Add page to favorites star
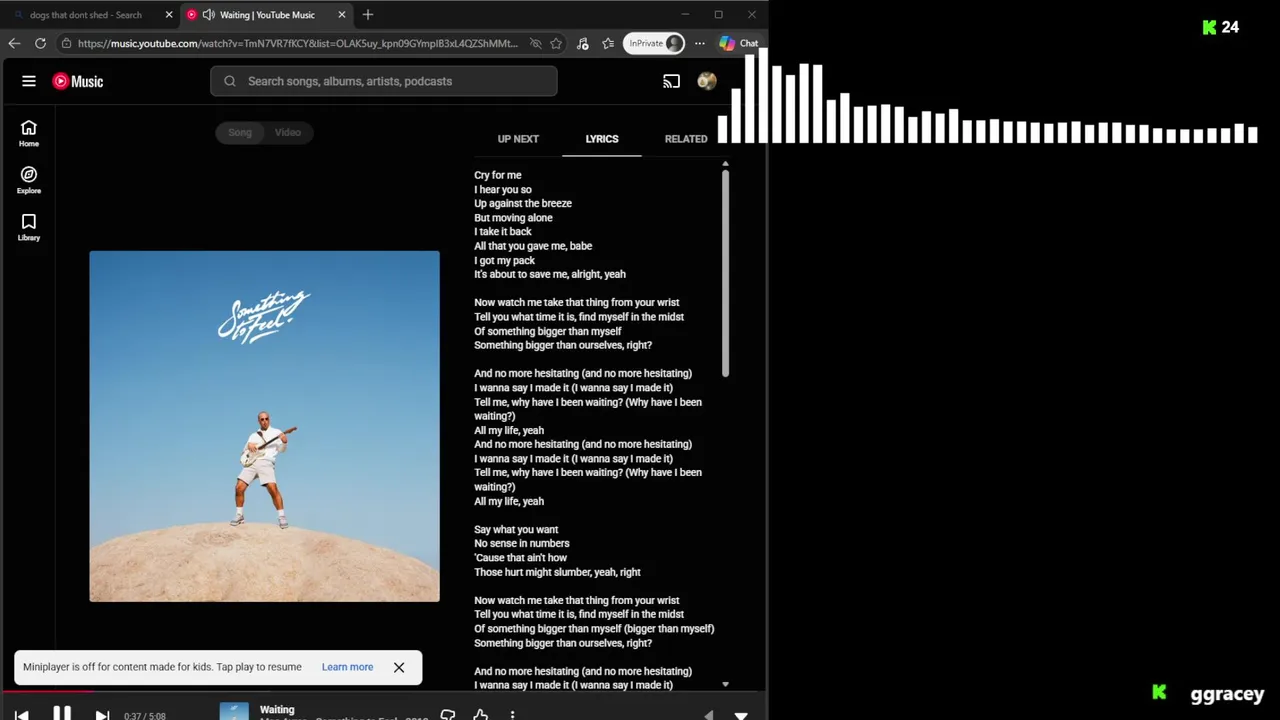Screen dimensions: 1280x720 tap(556, 43)
